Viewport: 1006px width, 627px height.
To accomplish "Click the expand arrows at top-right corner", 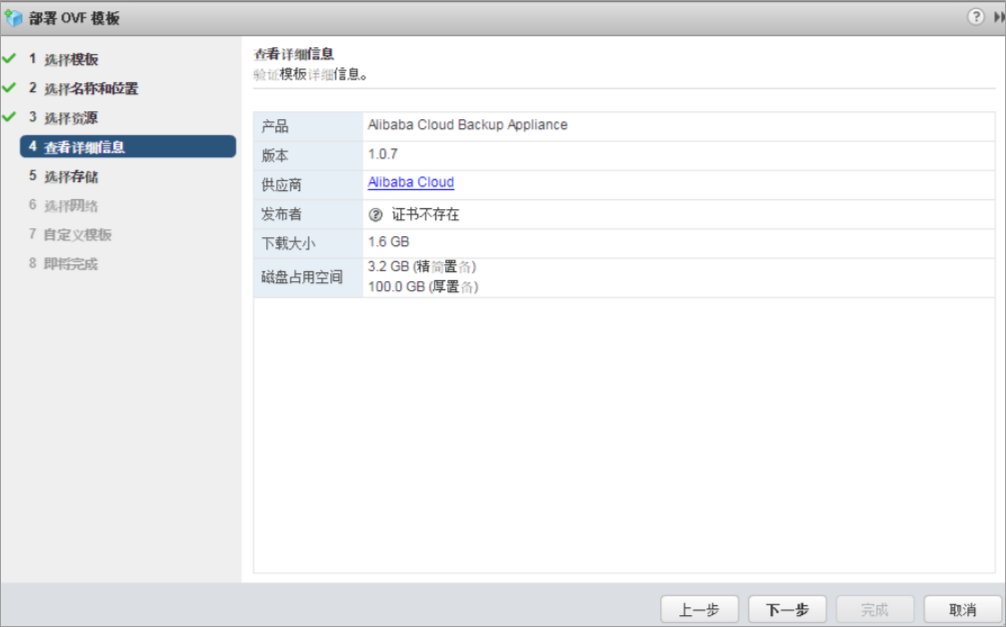I will point(999,17).
